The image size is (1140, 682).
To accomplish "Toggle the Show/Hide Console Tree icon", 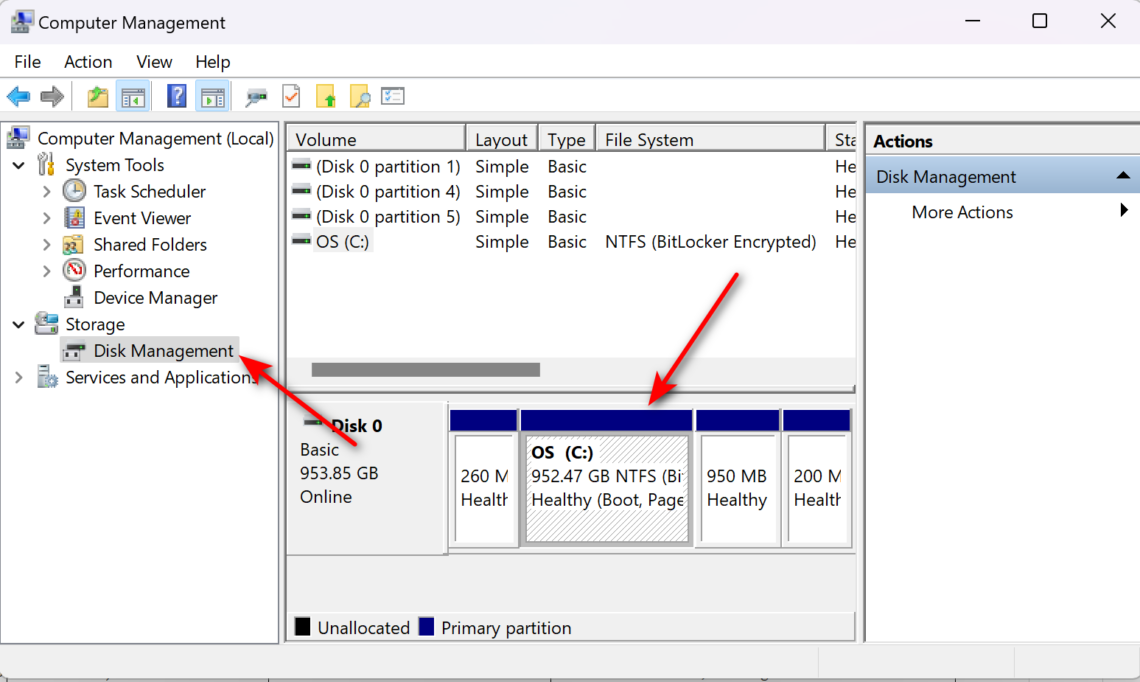I will (131, 96).
